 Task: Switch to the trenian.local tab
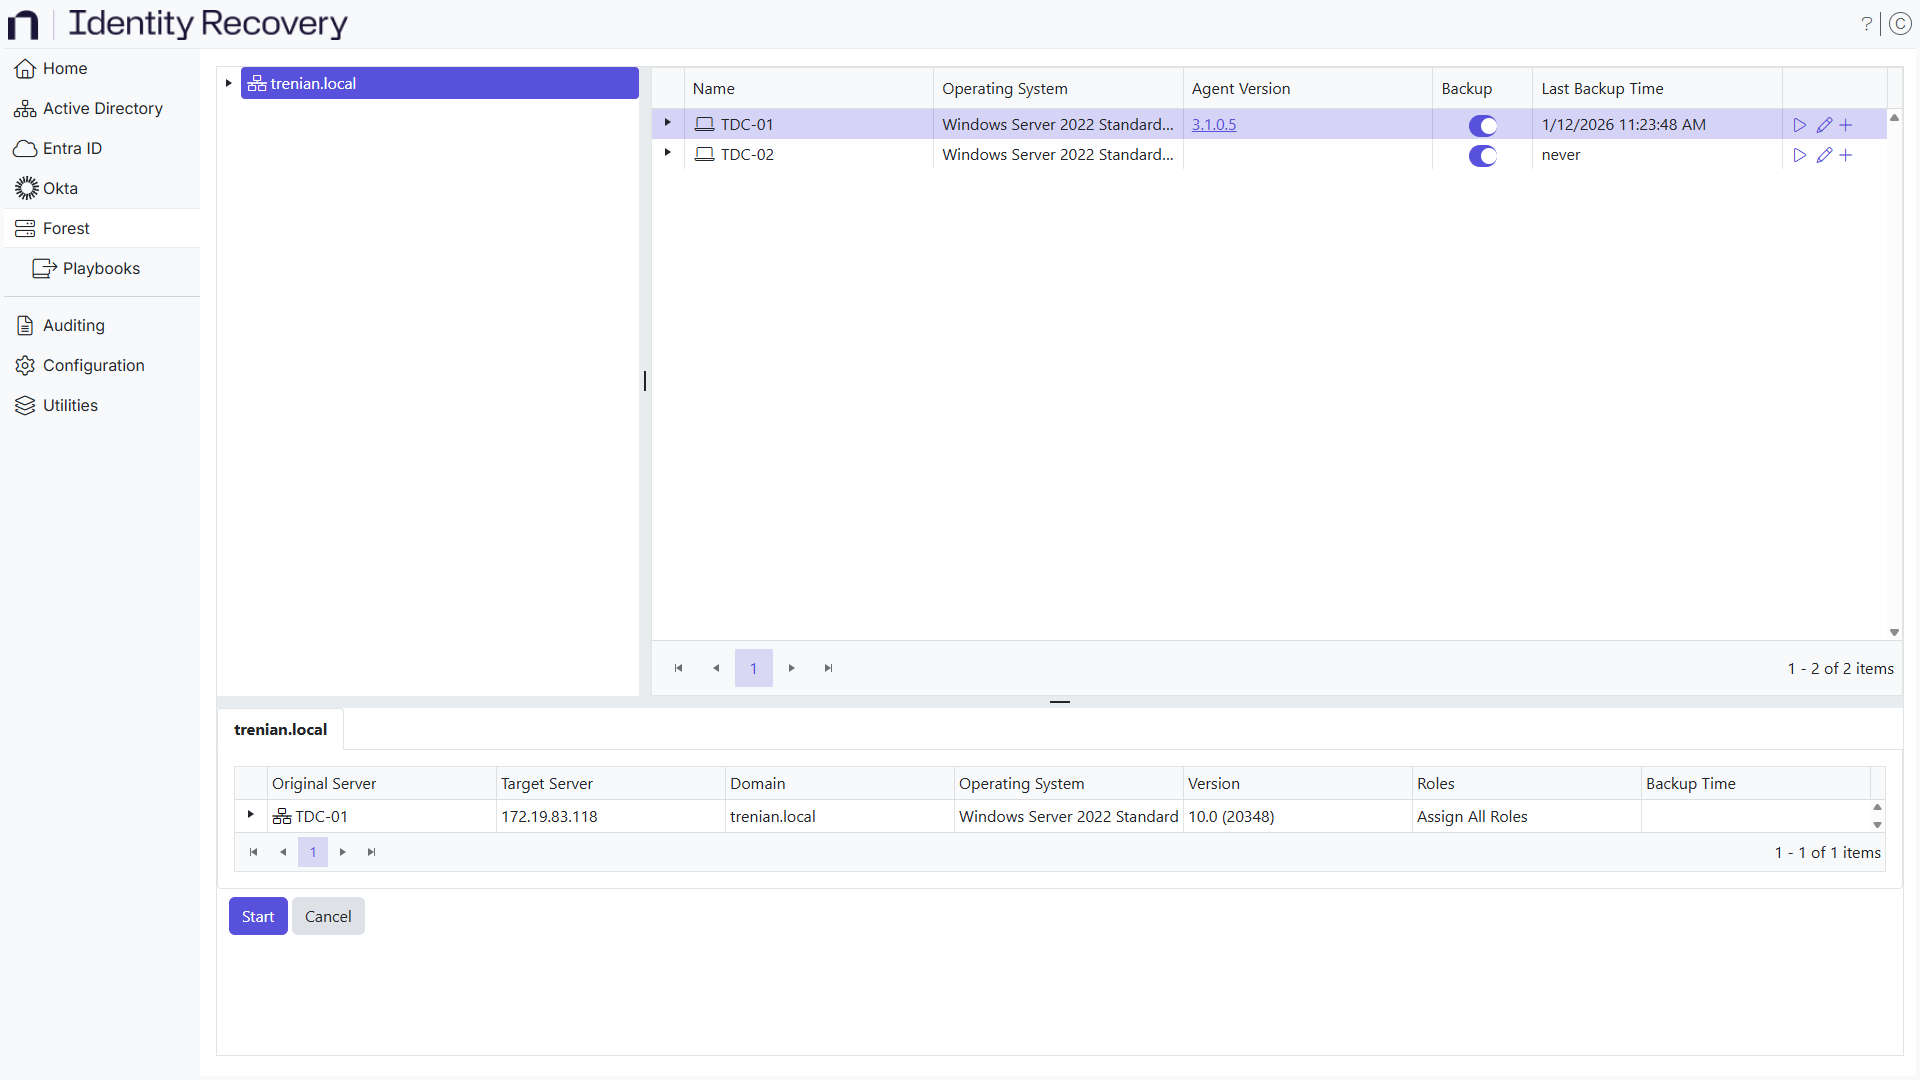tap(280, 729)
